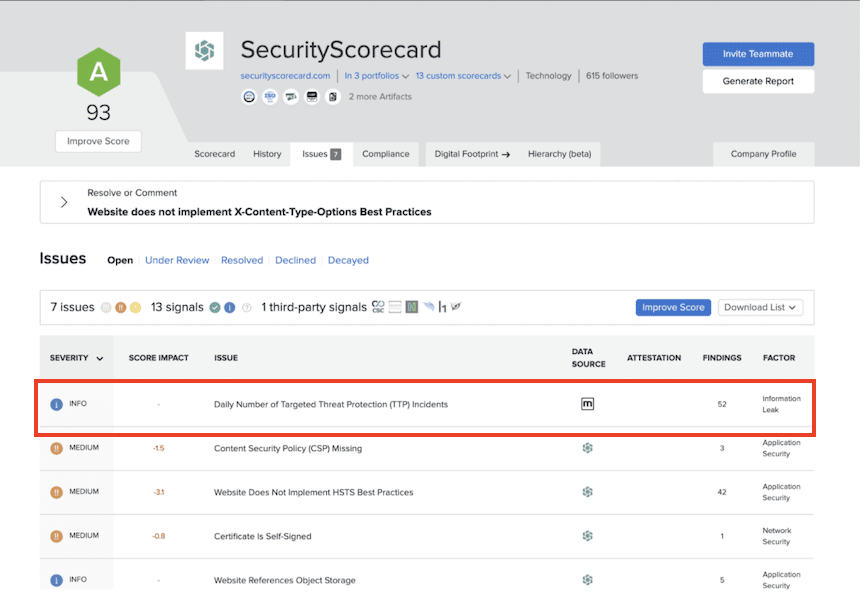The height and width of the screenshot is (613, 864).
Task: Click the green hexagonal A score badge
Action: 97,73
